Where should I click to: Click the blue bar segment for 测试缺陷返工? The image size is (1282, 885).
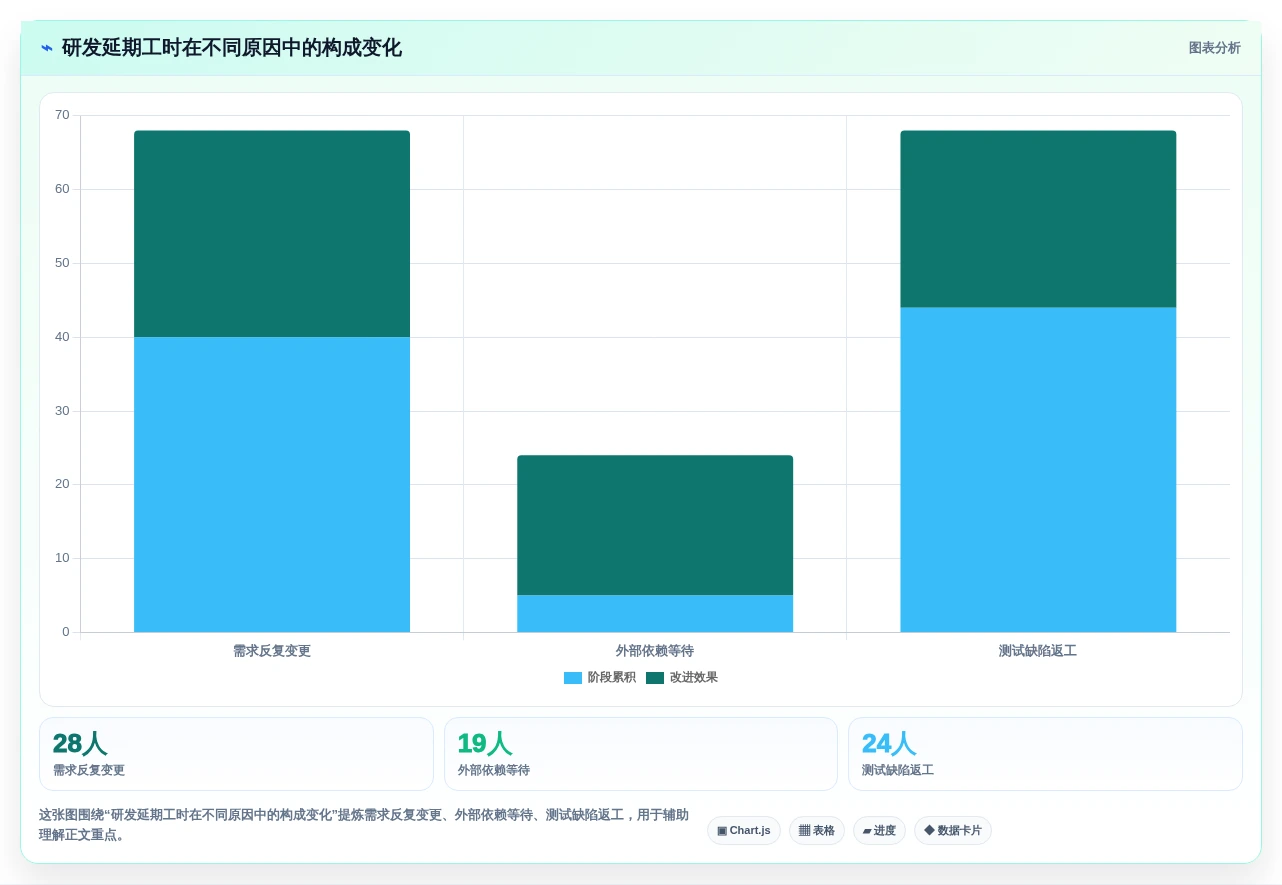(1038, 469)
